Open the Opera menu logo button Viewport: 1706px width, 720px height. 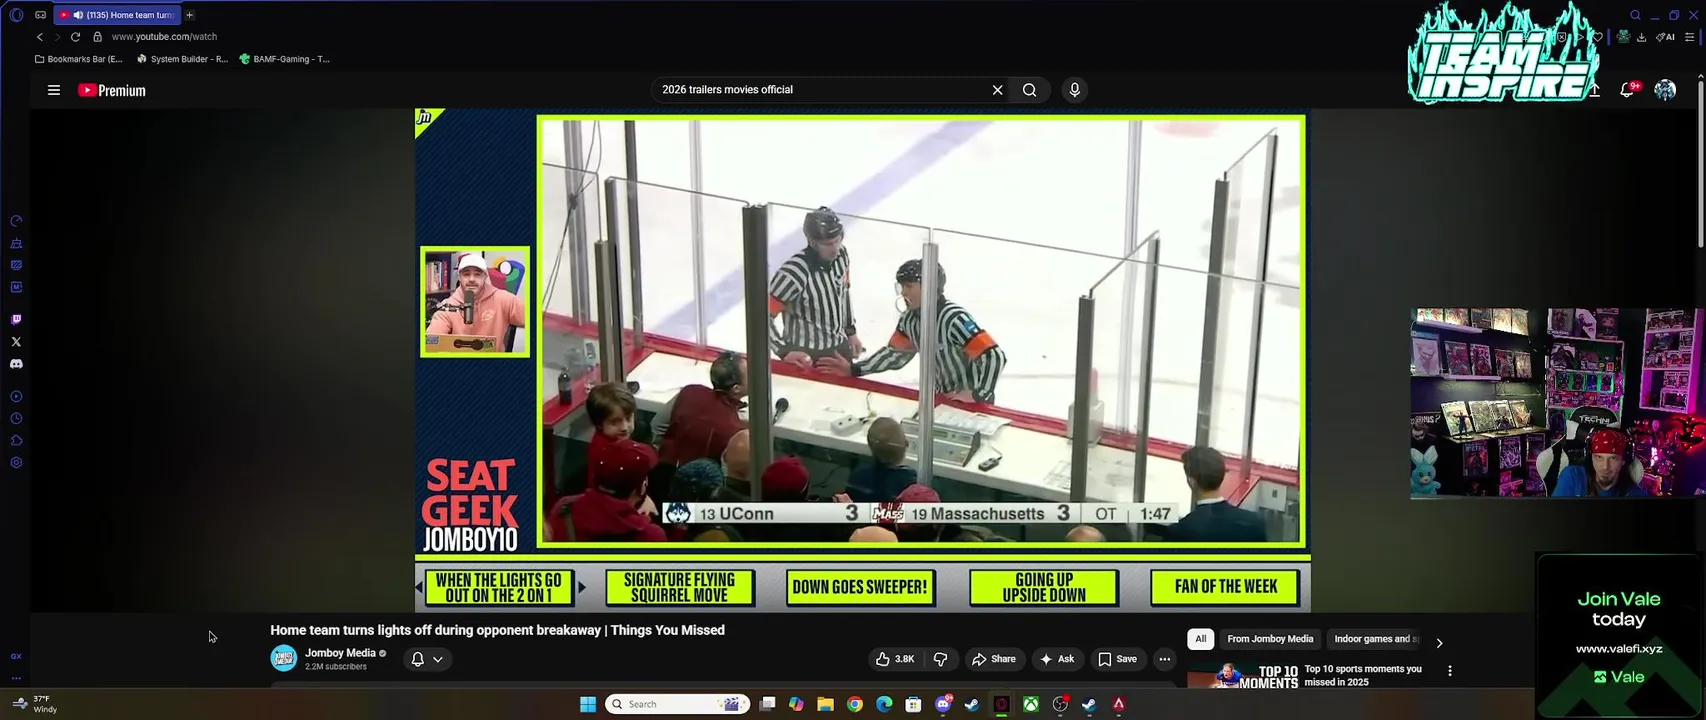pyautogui.click(x=16, y=15)
